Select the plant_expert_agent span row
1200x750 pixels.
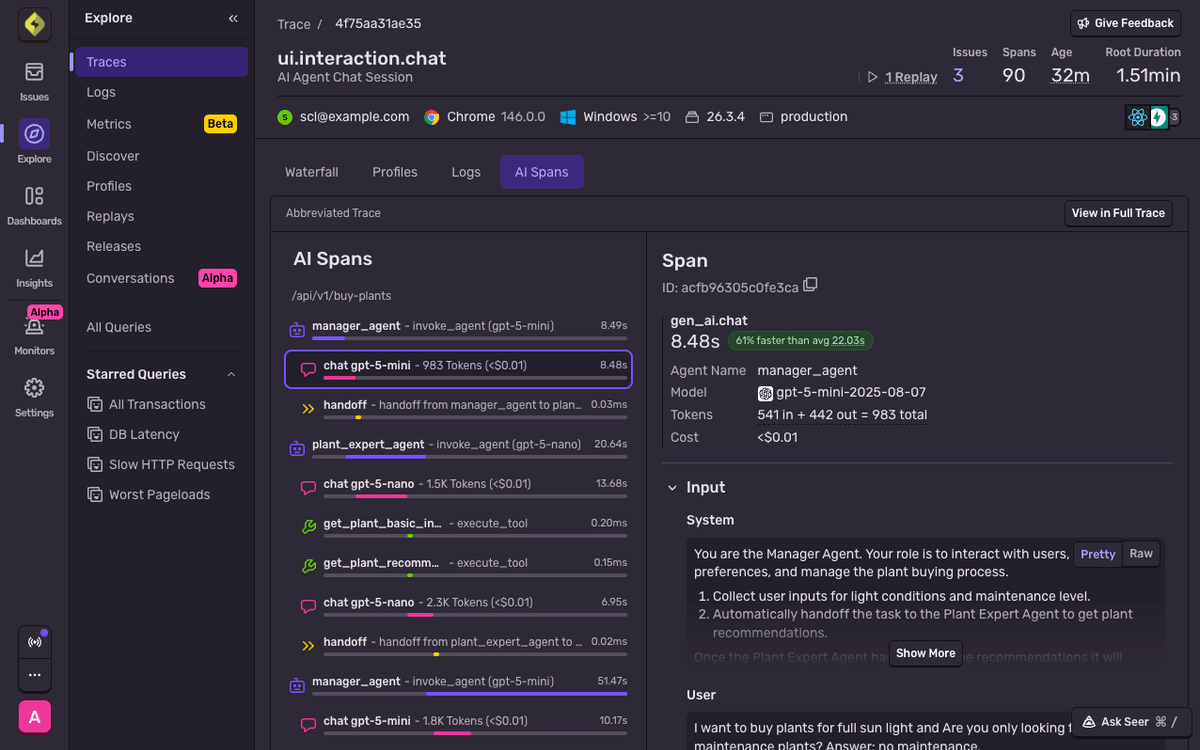pos(370,443)
